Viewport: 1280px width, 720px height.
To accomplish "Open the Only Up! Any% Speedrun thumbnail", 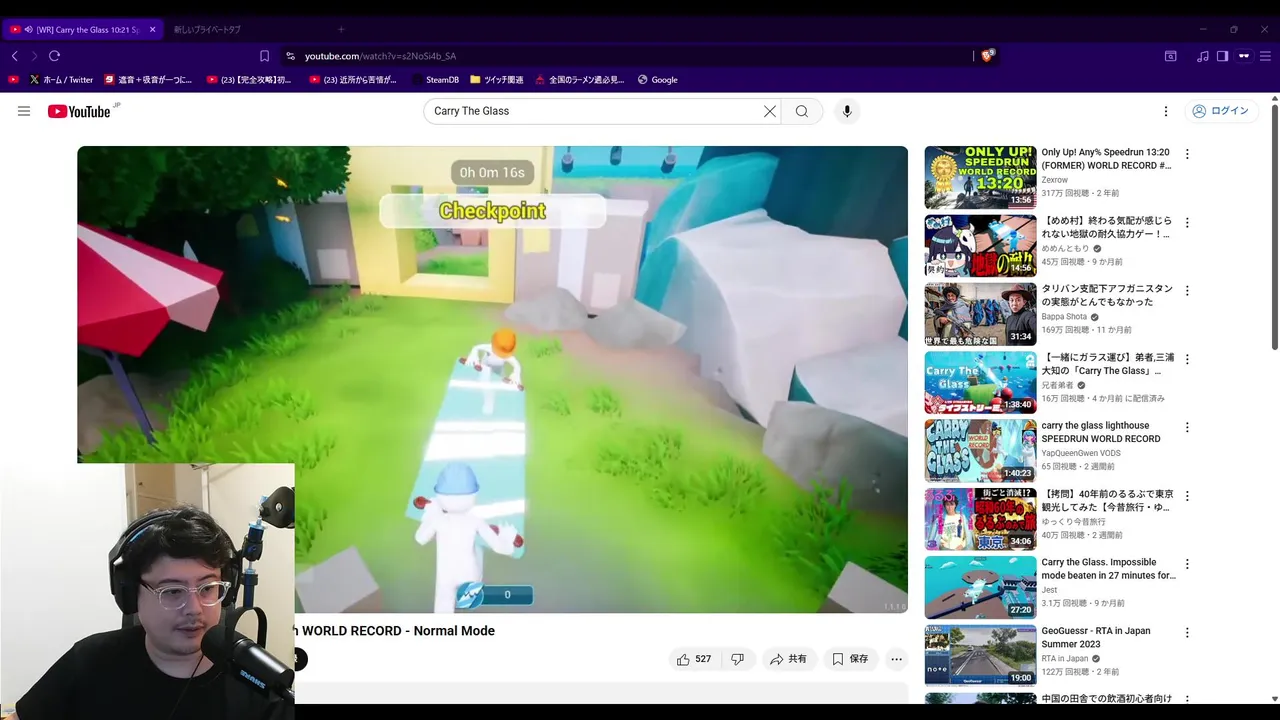I will coord(980,177).
